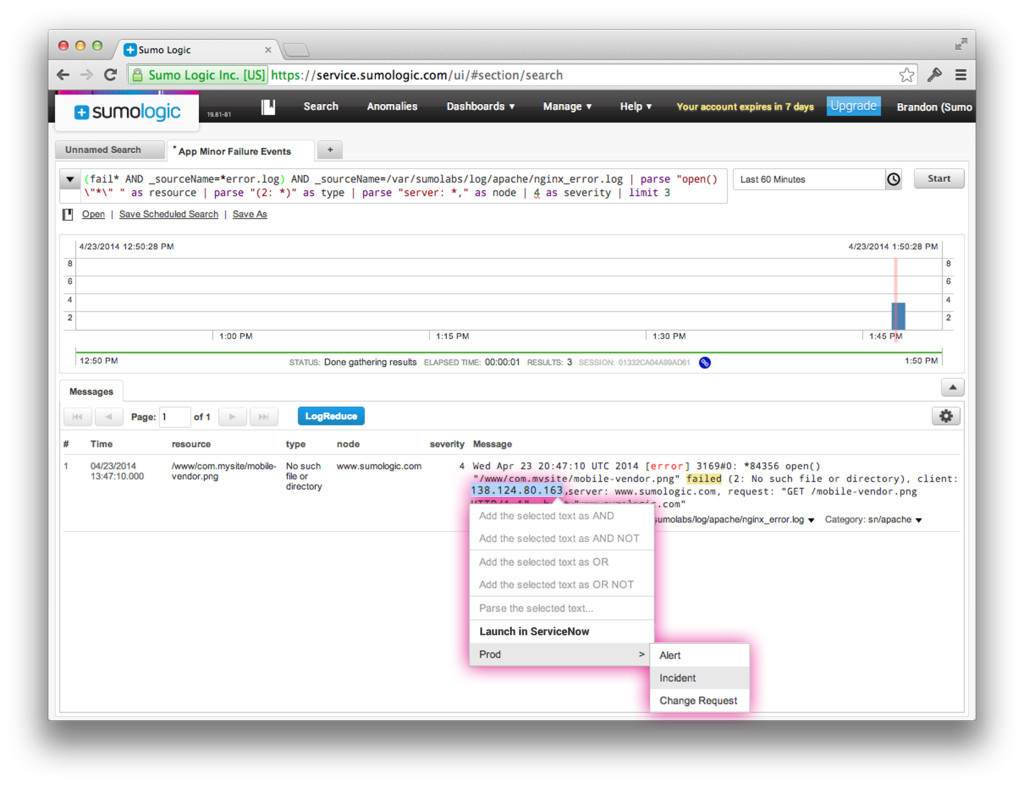This screenshot has height=790, width=1024.
Task: Select the Messages tab
Action: pyautogui.click(x=91, y=392)
